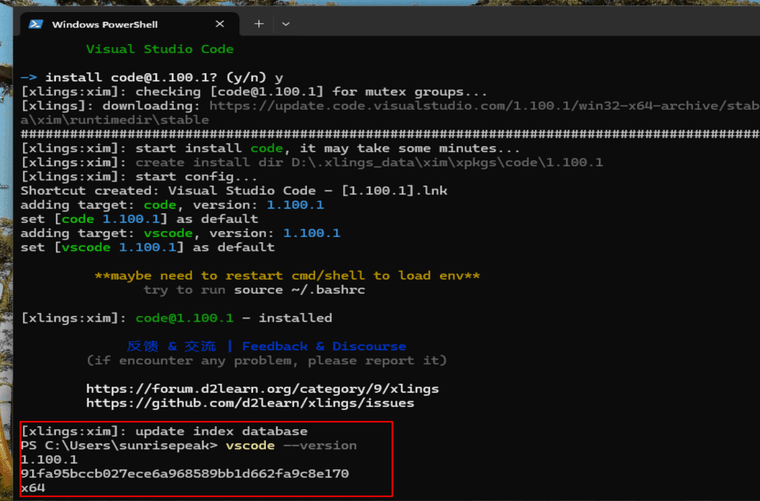760x501 pixels.
Task: Click the PowerShell icon in the tab
Action: point(36,24)
